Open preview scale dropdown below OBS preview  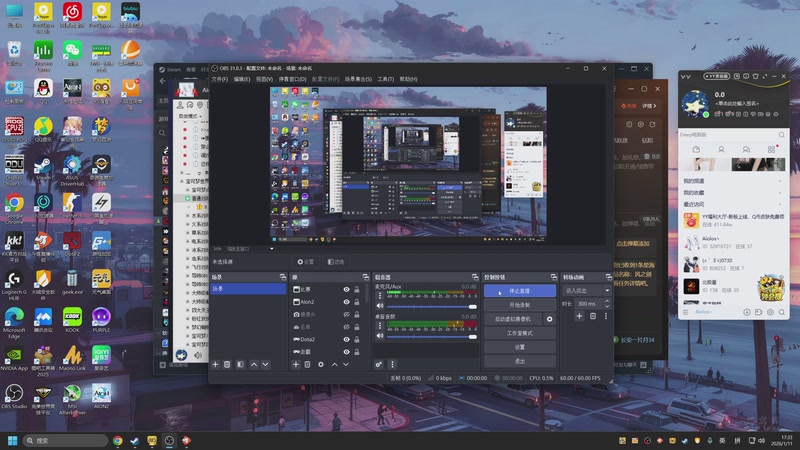point(271,249)
